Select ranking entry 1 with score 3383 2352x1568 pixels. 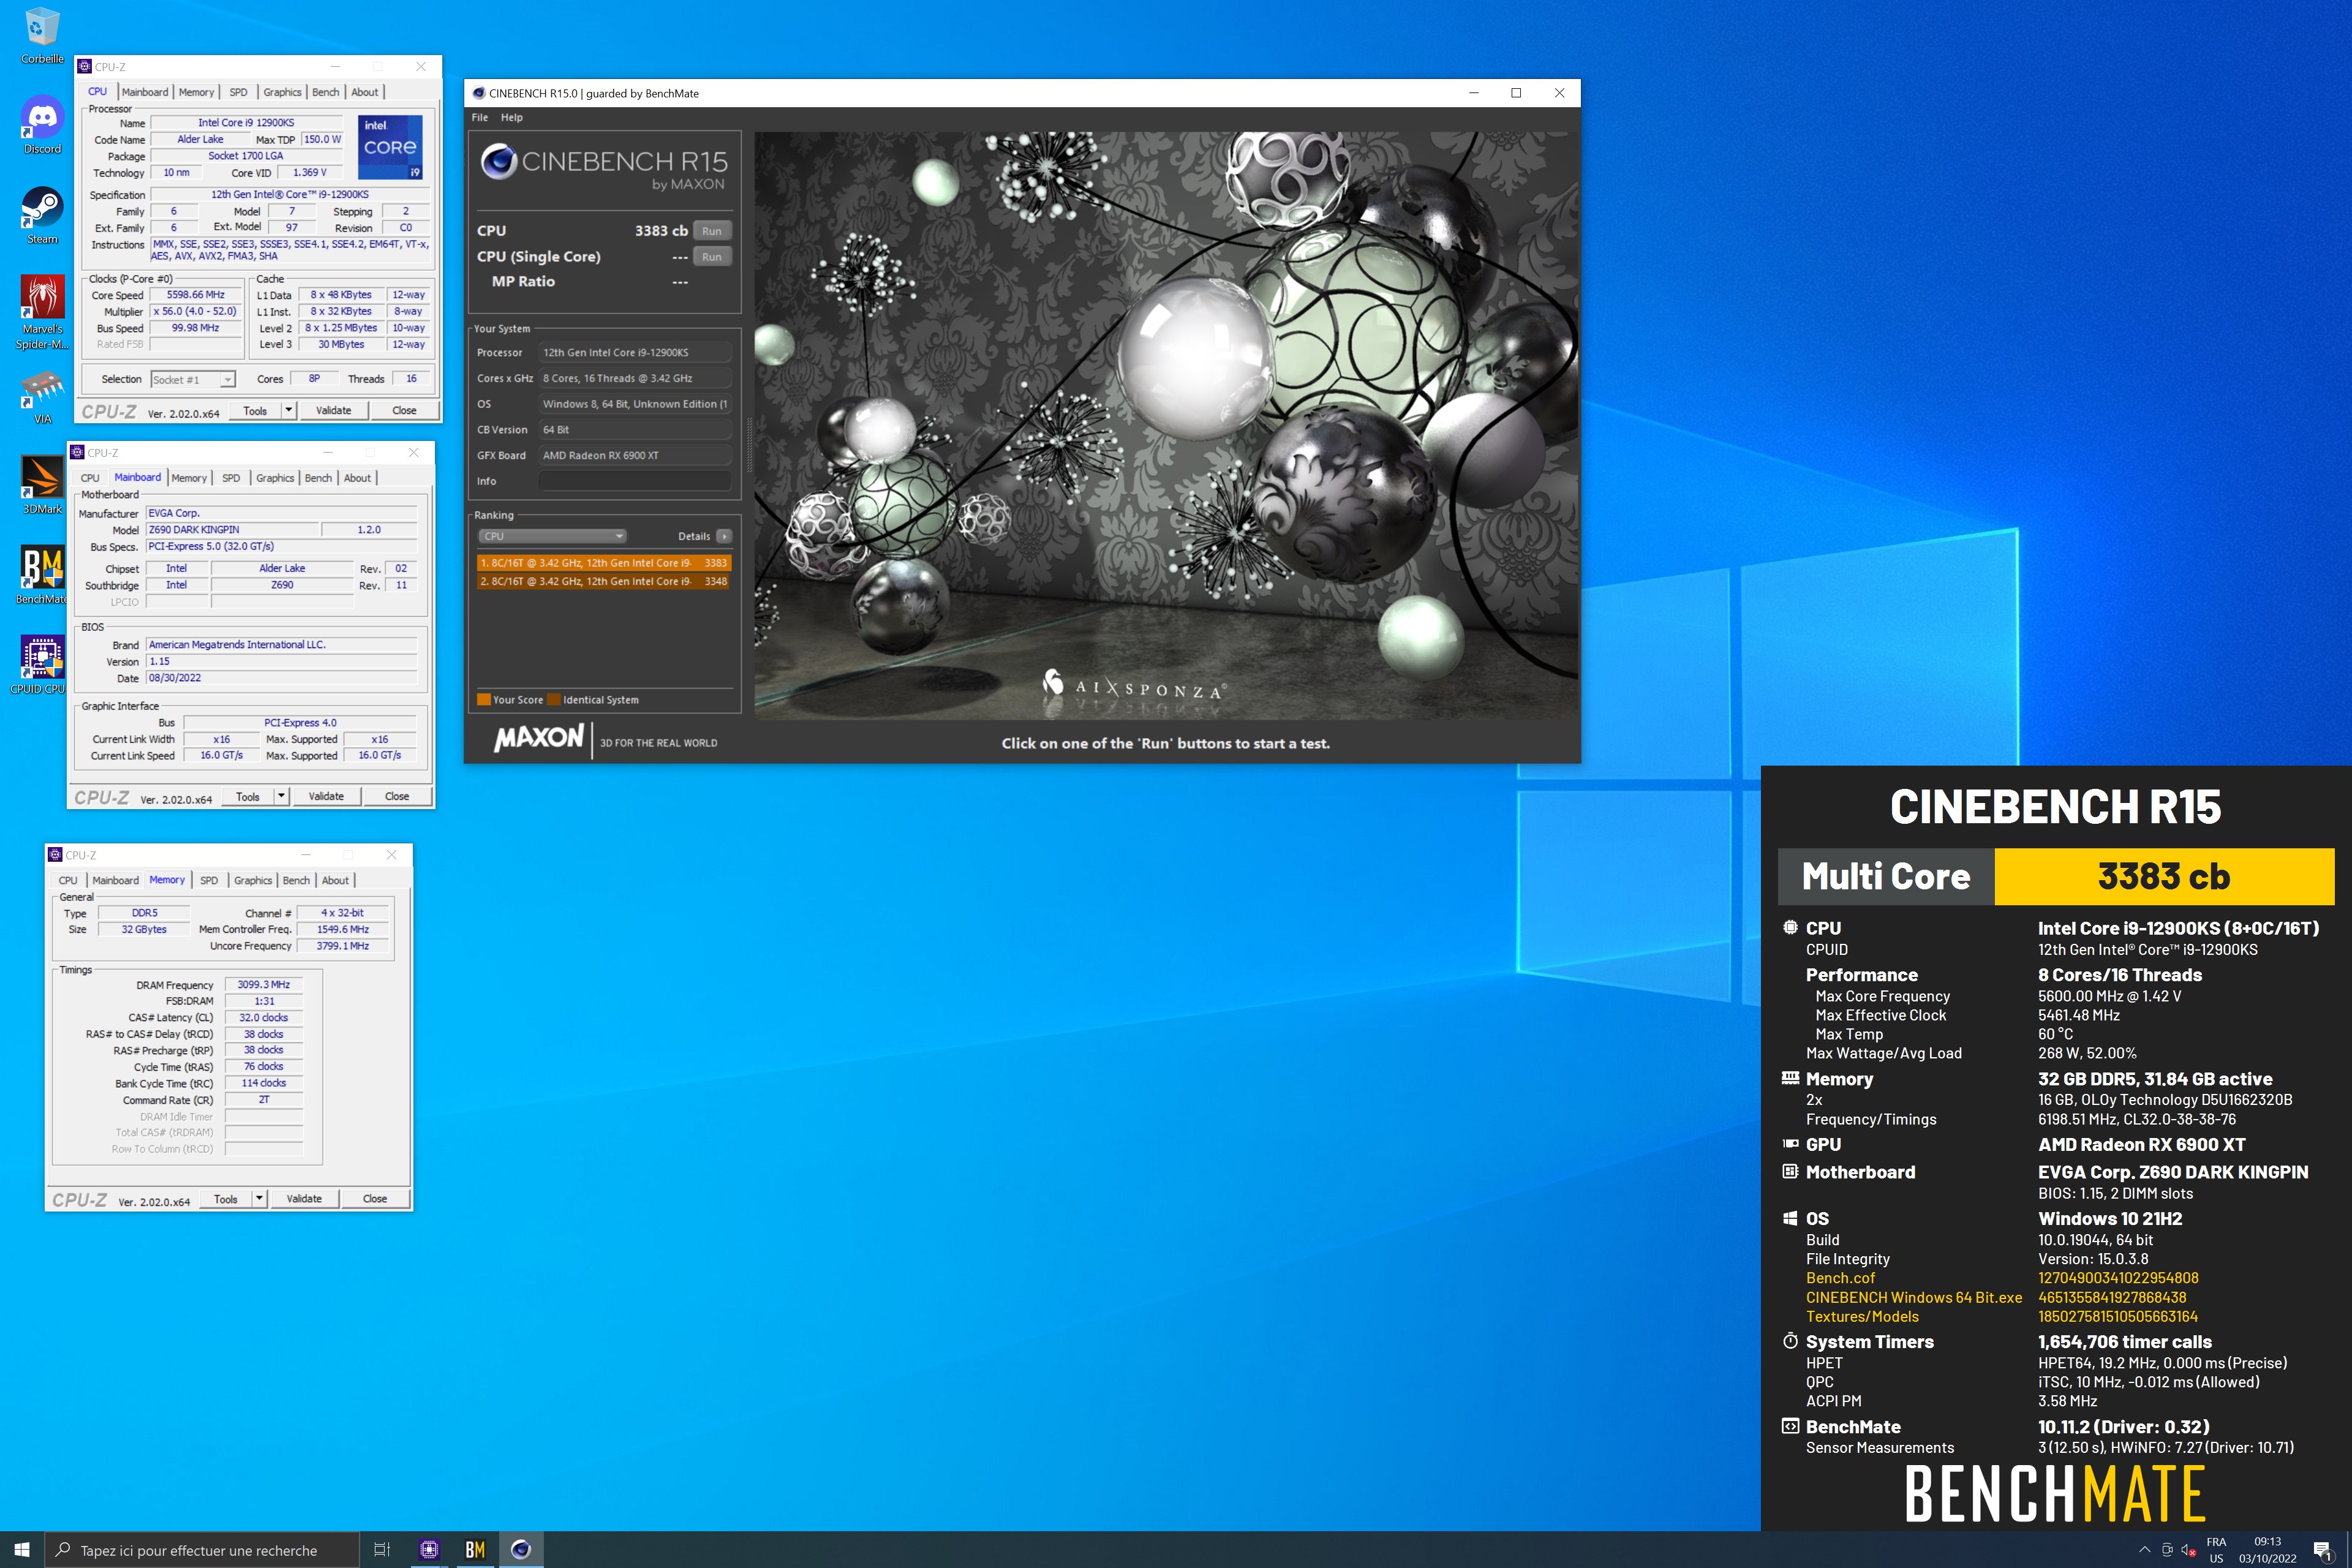pyautogui.click(x=604, y=563)
